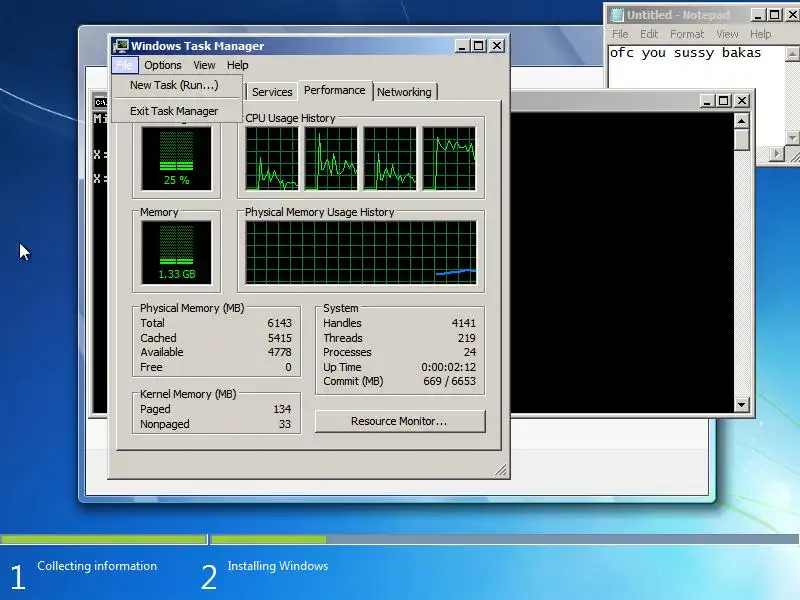The height and width of the screenshot is (600, 800).
Task: Click Commit (MB) value 669 / 6653
Action: coord(449,381)
